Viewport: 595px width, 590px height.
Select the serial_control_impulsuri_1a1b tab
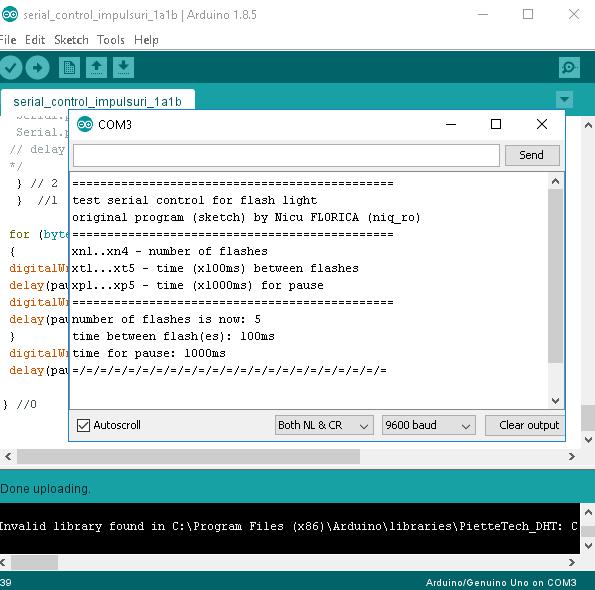click(98, 101)
